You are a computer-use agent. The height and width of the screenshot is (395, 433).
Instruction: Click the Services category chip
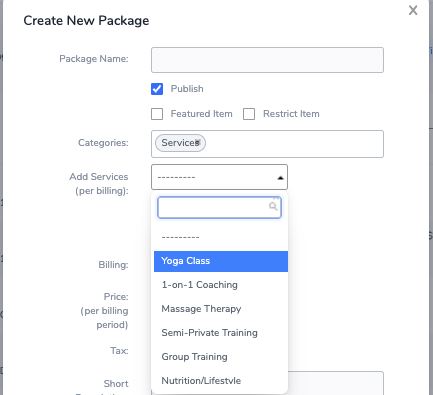point(180,143)
